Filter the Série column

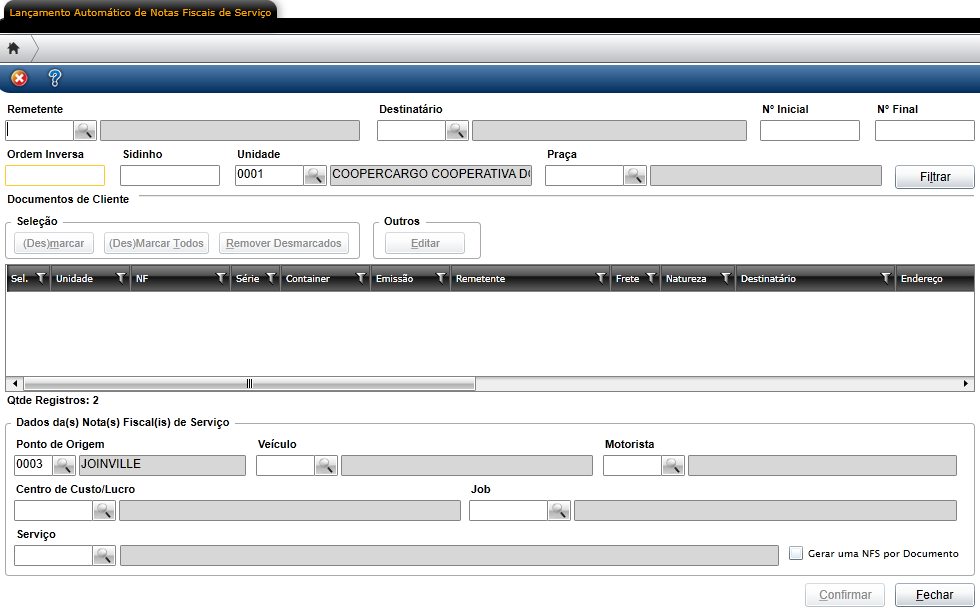271,278
